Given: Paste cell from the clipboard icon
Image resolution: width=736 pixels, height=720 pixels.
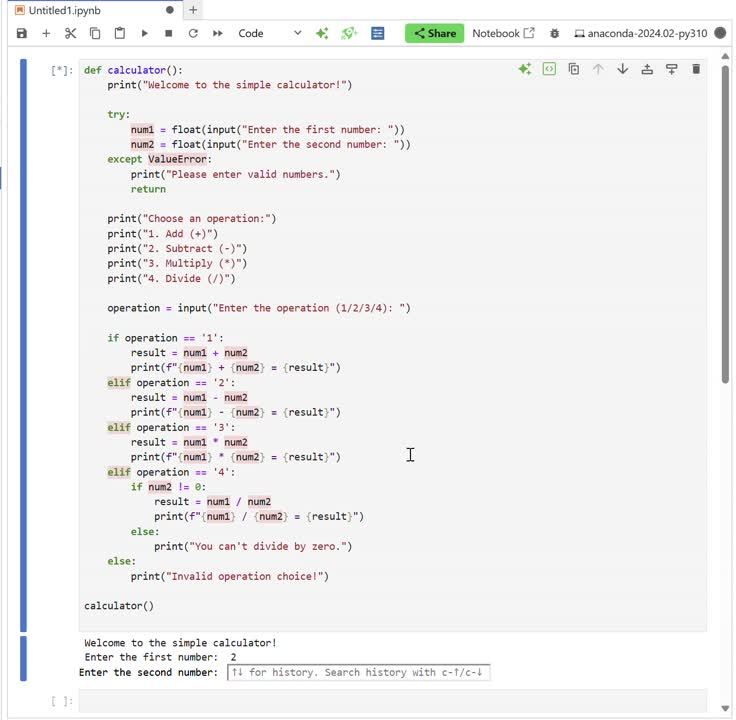Looking at the screenshot, I should [120, 33].
